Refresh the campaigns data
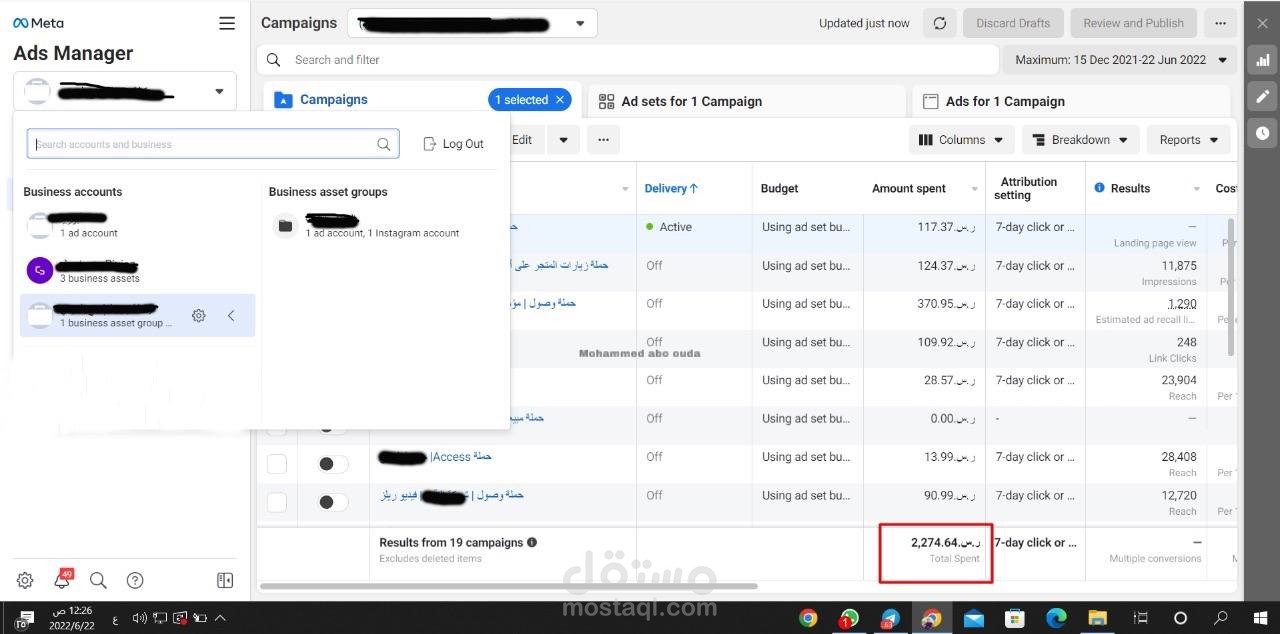 pyautogui.click(x=939, y=23)
